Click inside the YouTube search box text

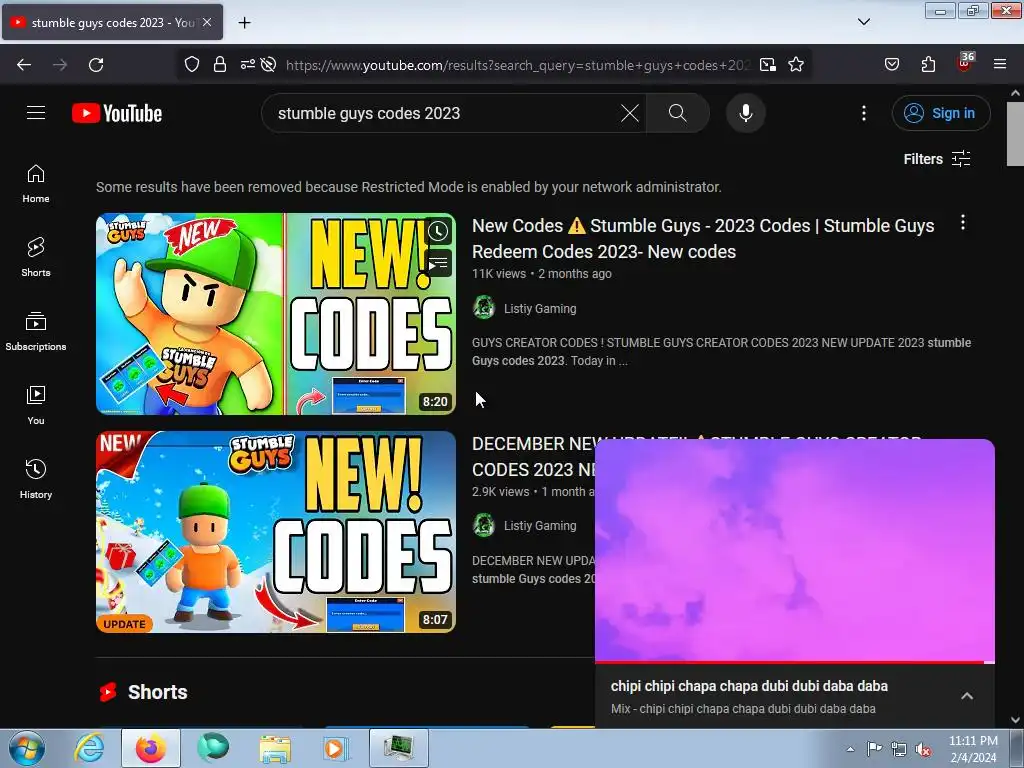370,113
